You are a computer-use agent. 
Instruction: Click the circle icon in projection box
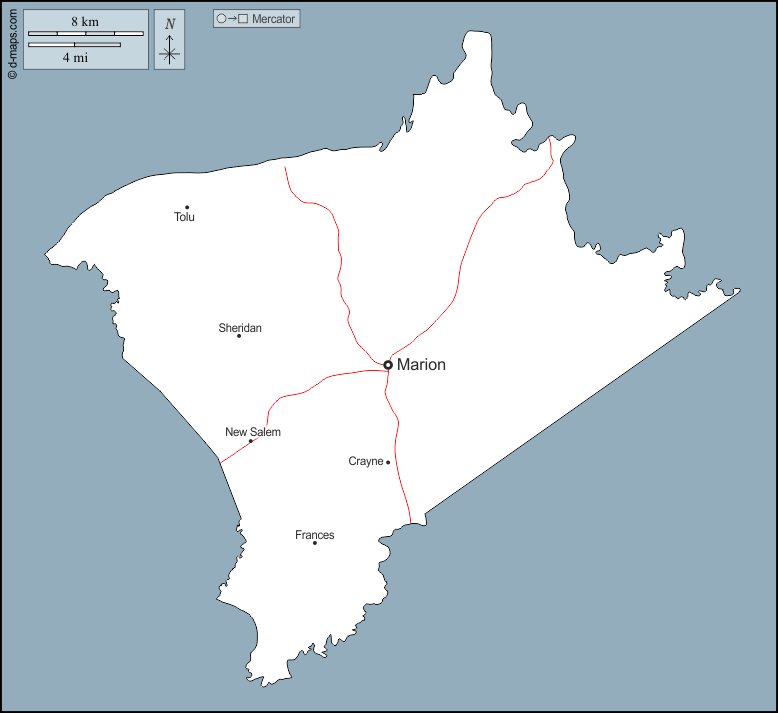[221, 19]
